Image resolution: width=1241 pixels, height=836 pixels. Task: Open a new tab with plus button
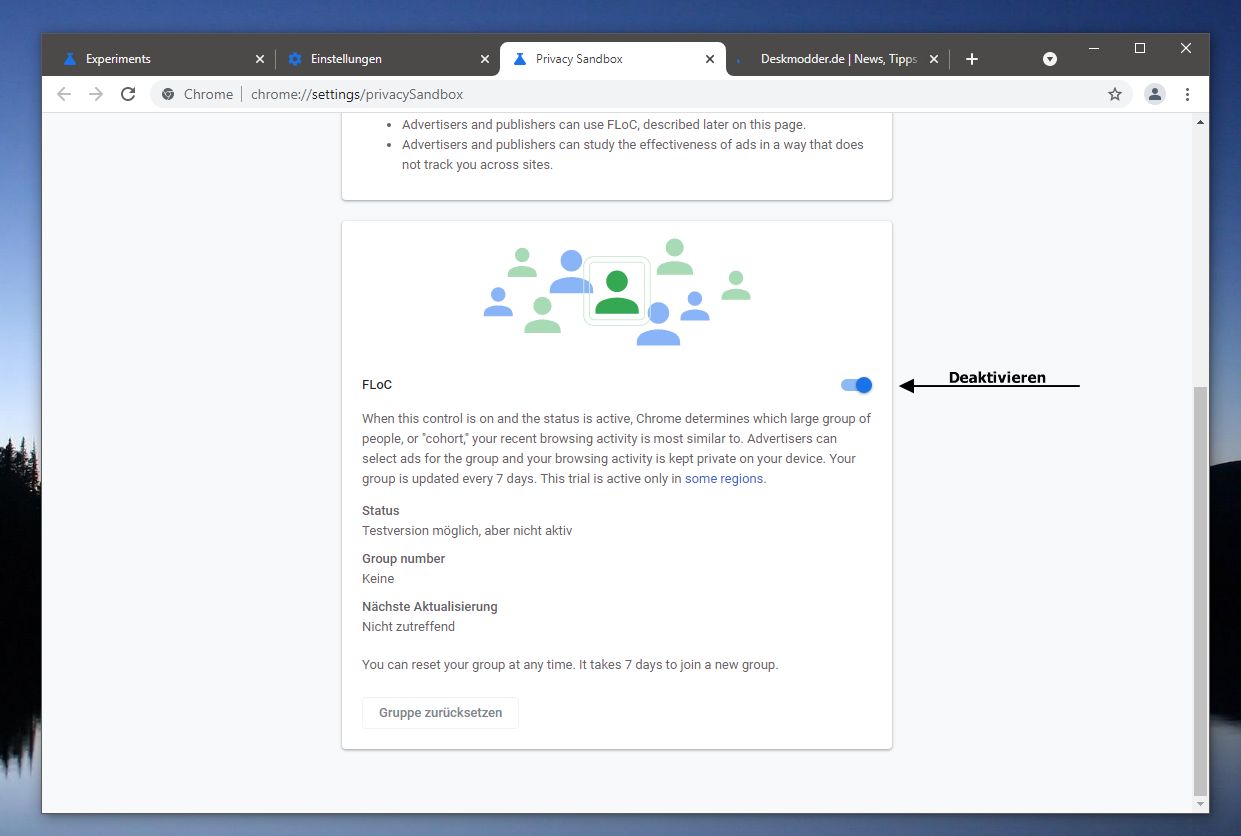[971, 59]
